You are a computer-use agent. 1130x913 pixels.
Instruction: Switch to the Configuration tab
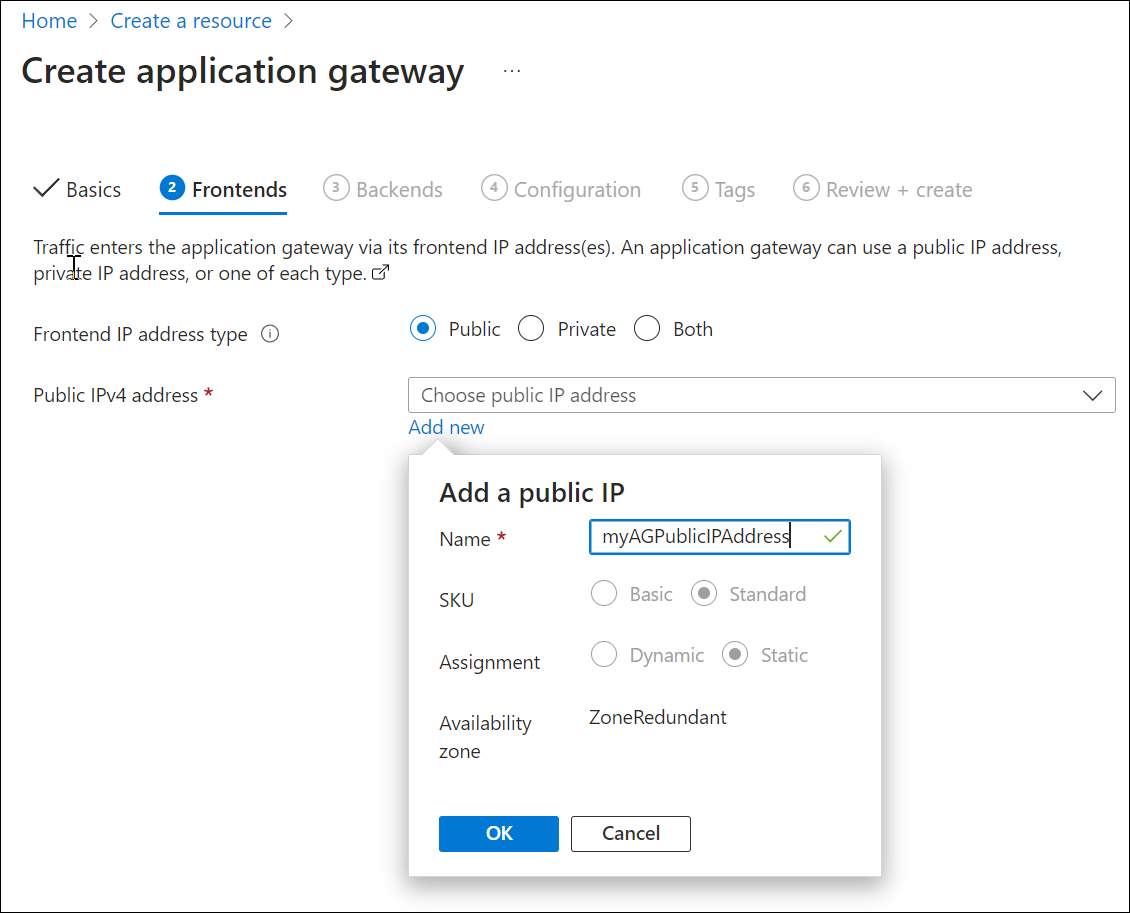tap(576, 188)
